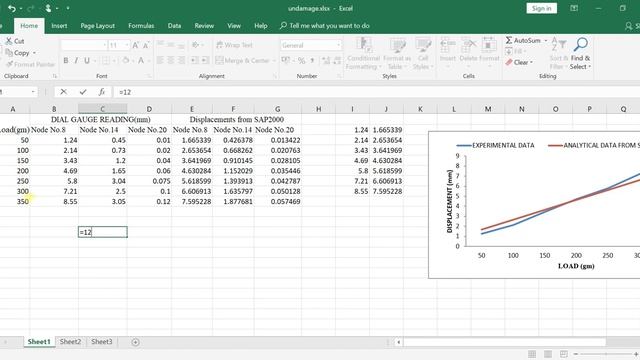Click the formula bar showing =12
640x360 pixels.
(376, 92)
